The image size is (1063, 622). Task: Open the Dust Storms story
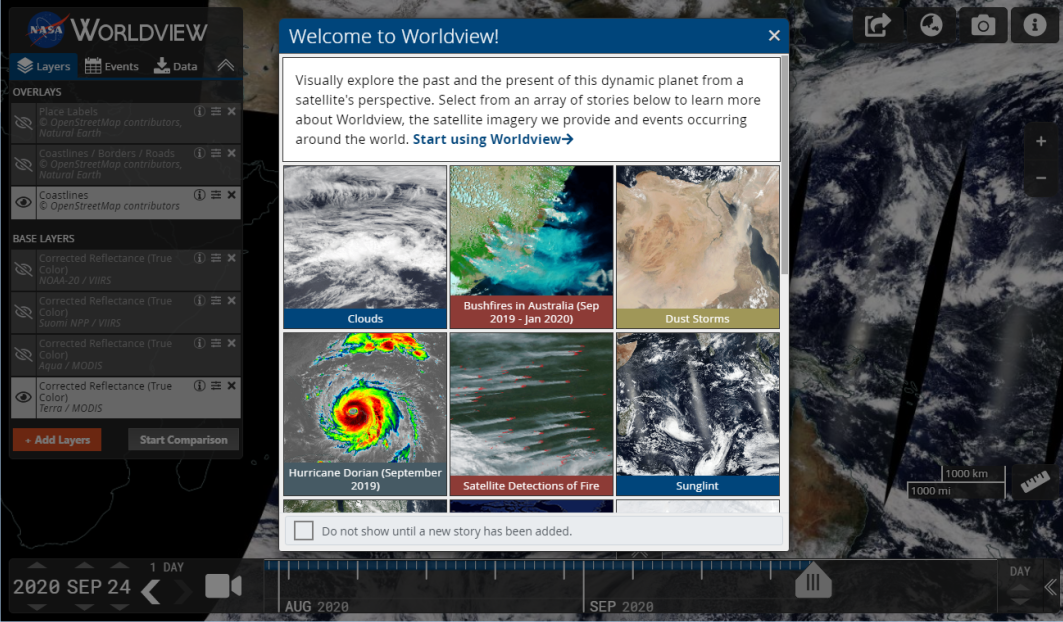point(698,247)
